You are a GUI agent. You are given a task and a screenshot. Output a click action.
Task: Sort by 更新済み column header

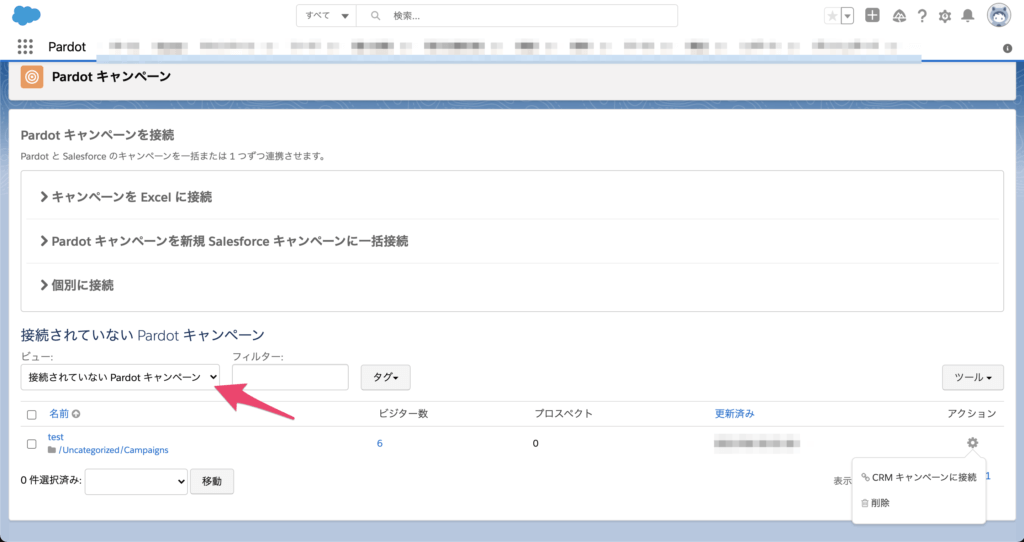point(735,413)
